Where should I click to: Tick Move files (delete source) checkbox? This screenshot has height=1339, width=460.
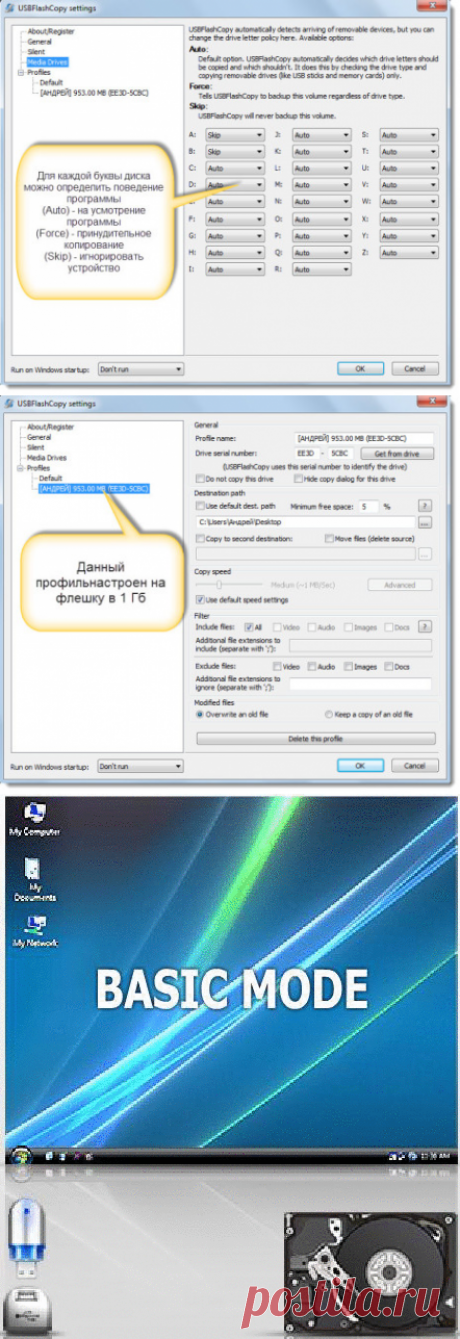coord(330,538)
